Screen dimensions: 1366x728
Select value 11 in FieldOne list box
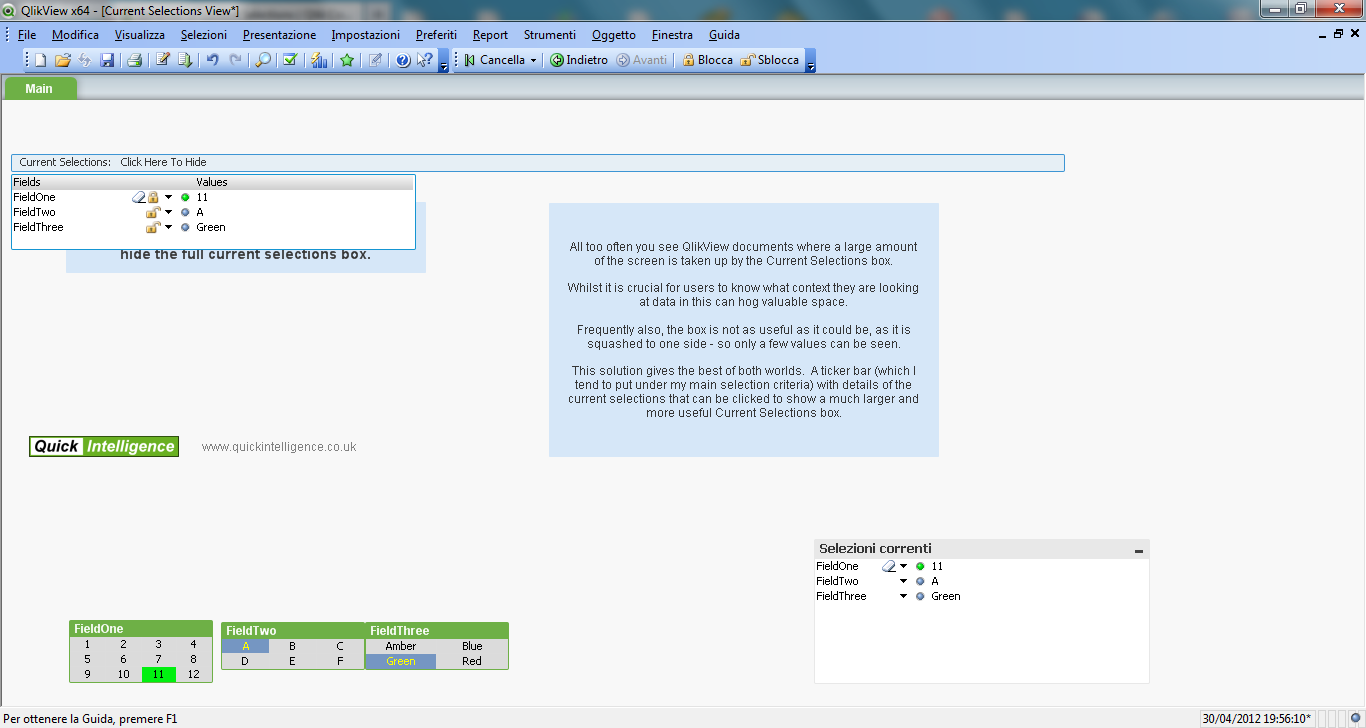point(159,674)
